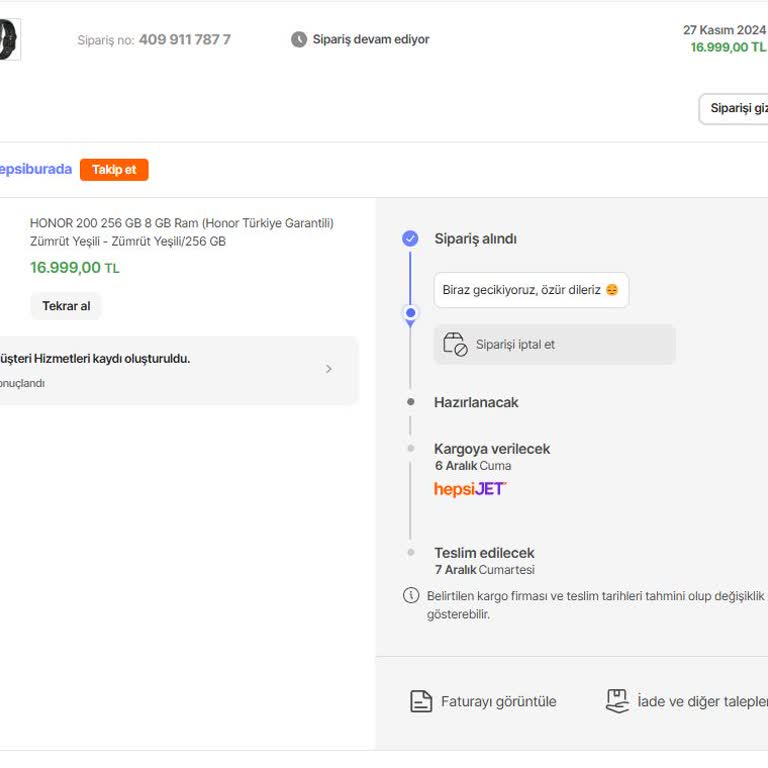
Task: Click the current progress step marker
Action: coord(410,313)
